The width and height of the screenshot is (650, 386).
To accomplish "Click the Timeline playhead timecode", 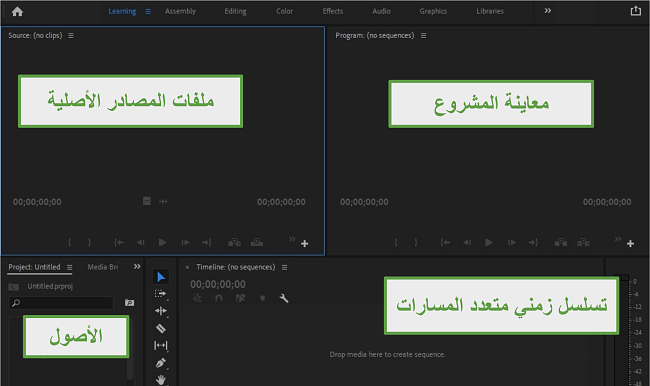I will pyautogui.click(x=218, y=284).
